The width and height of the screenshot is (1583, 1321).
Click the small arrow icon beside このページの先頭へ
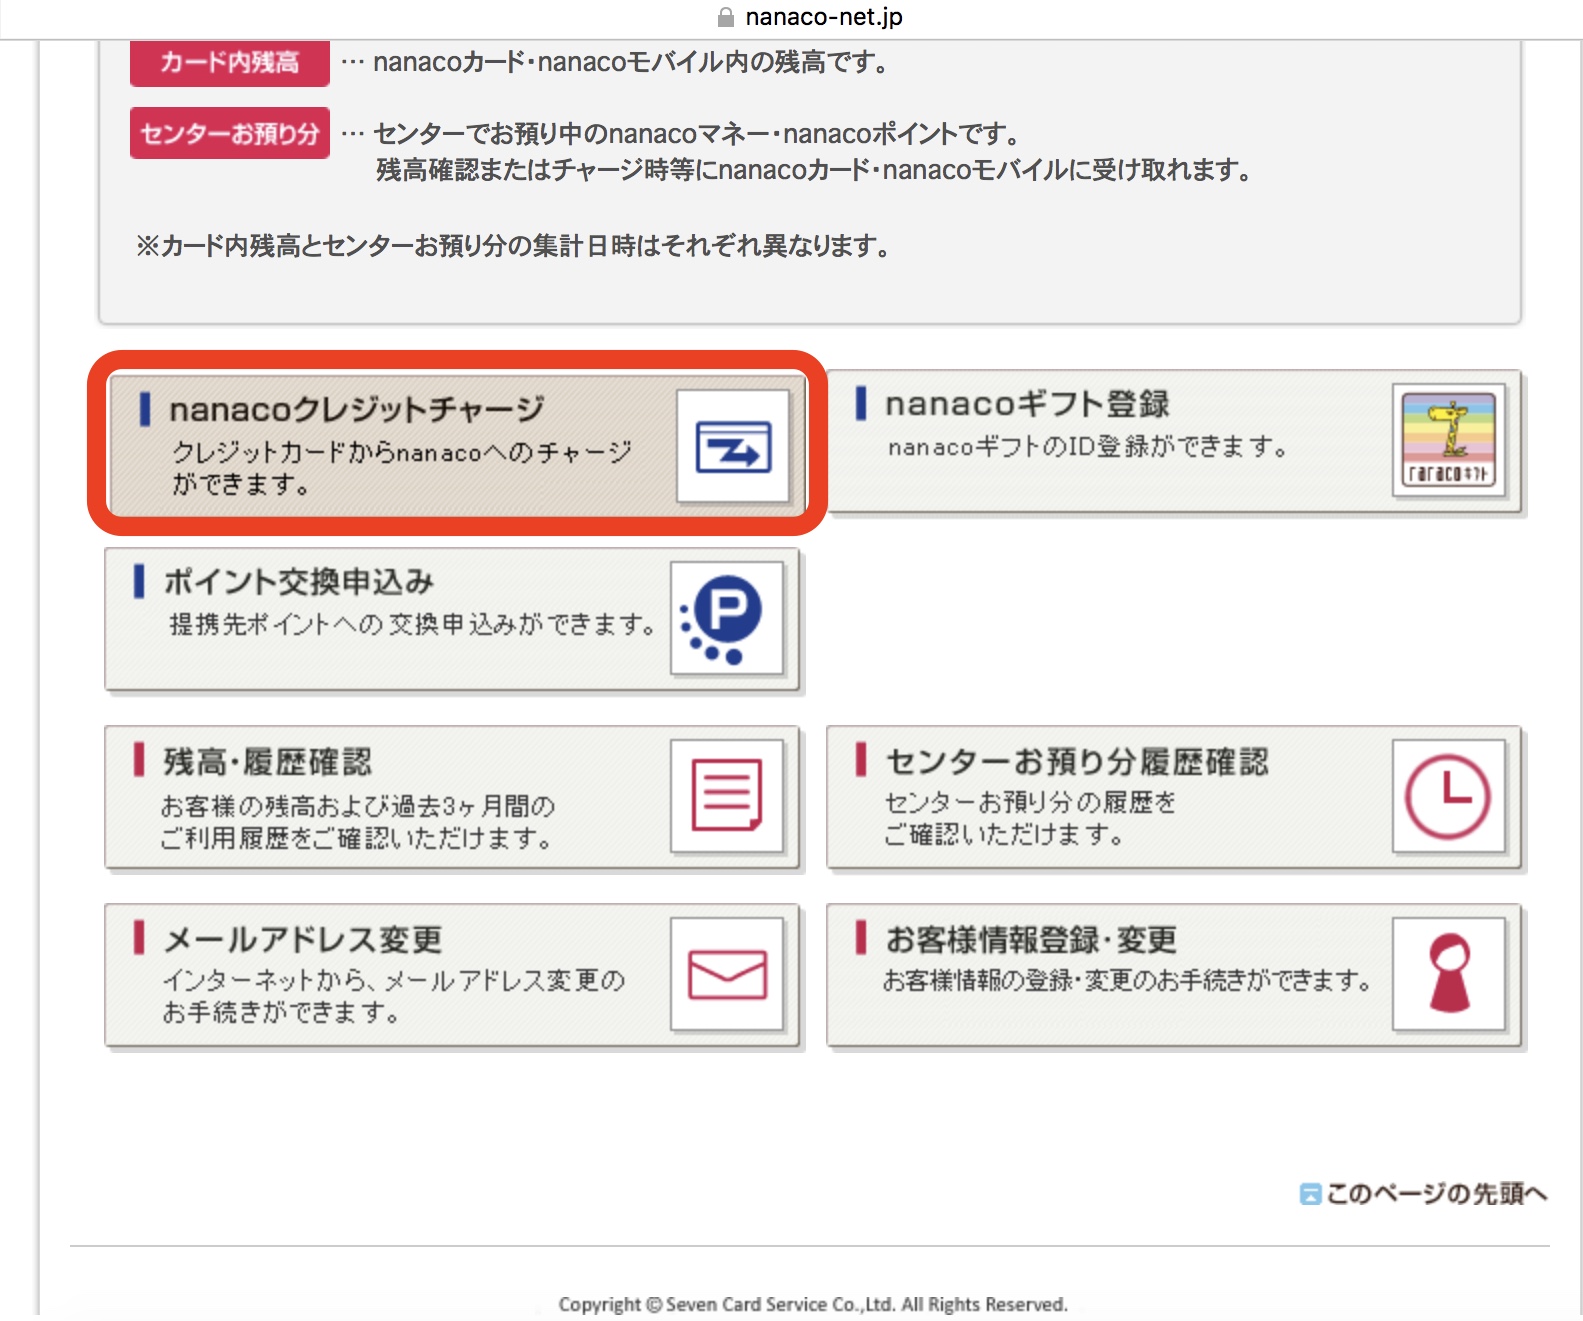click(1310, 1194)
